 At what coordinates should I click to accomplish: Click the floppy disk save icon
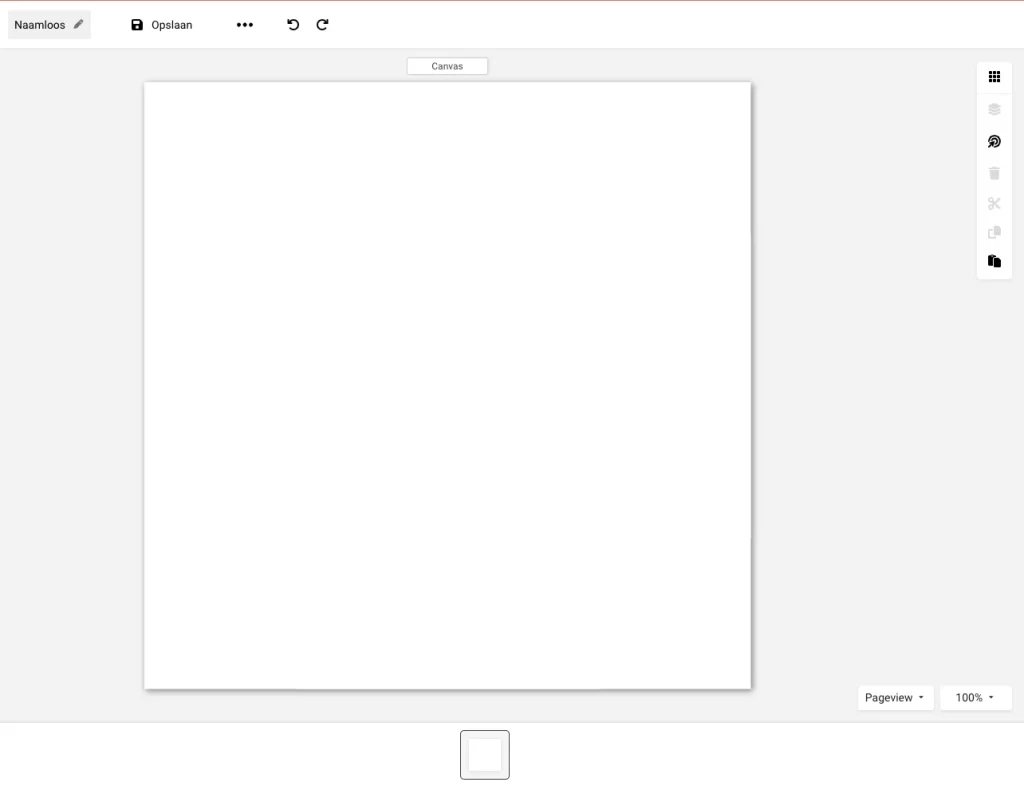tap(137, 25)
